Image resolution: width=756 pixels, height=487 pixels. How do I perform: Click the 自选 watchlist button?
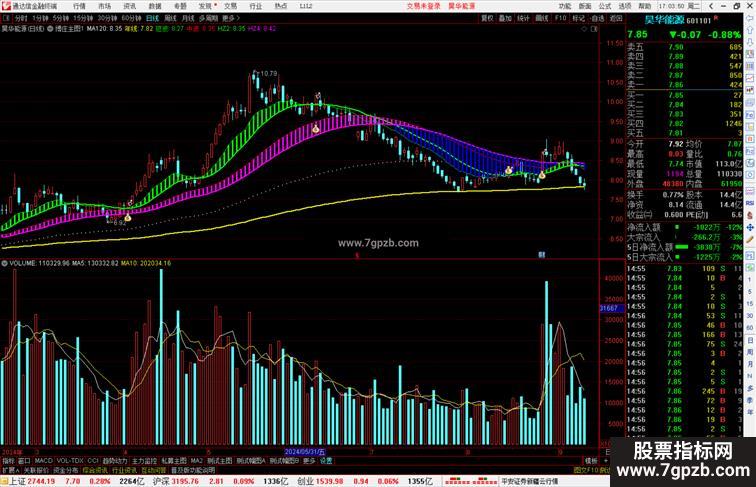coord(597,18)
